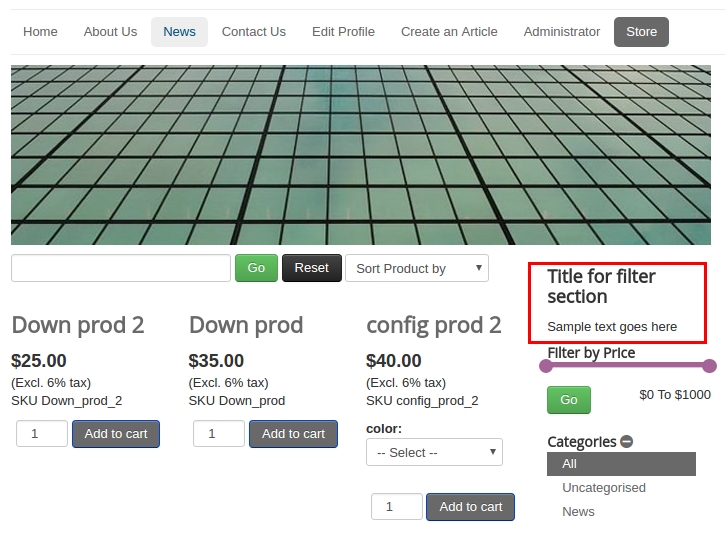This screenshot has height=536, width=725.
Task: Apply price filter with Go button
Action: [568, 399]
